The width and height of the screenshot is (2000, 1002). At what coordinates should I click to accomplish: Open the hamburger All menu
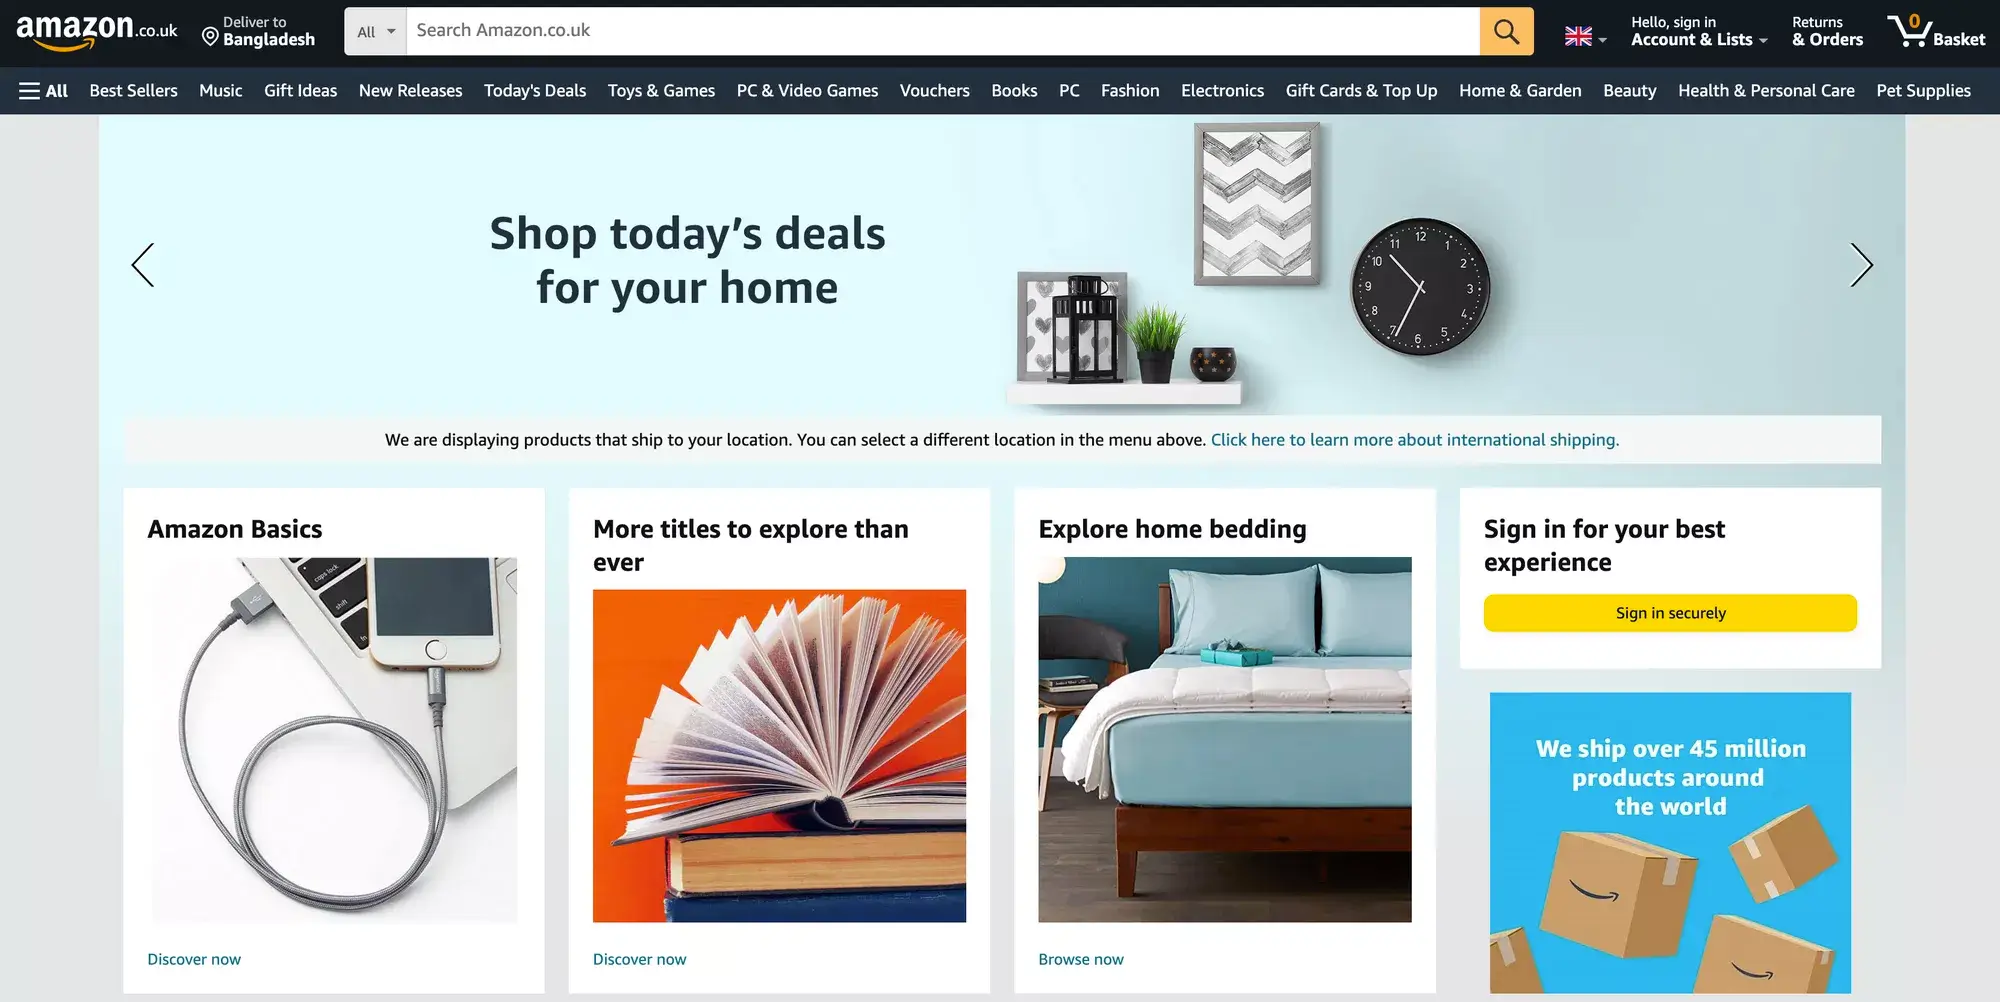(43, 91)
